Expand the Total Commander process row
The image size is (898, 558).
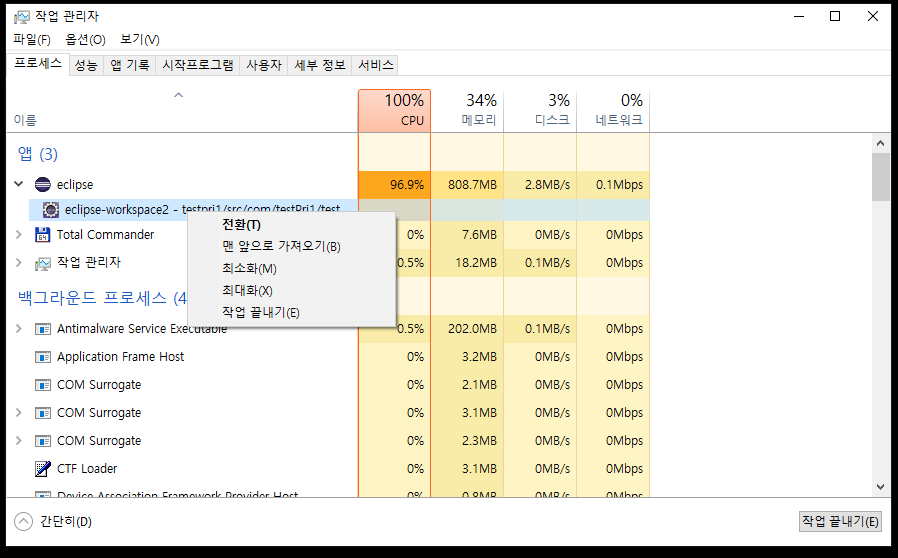(x=19, y=234)
